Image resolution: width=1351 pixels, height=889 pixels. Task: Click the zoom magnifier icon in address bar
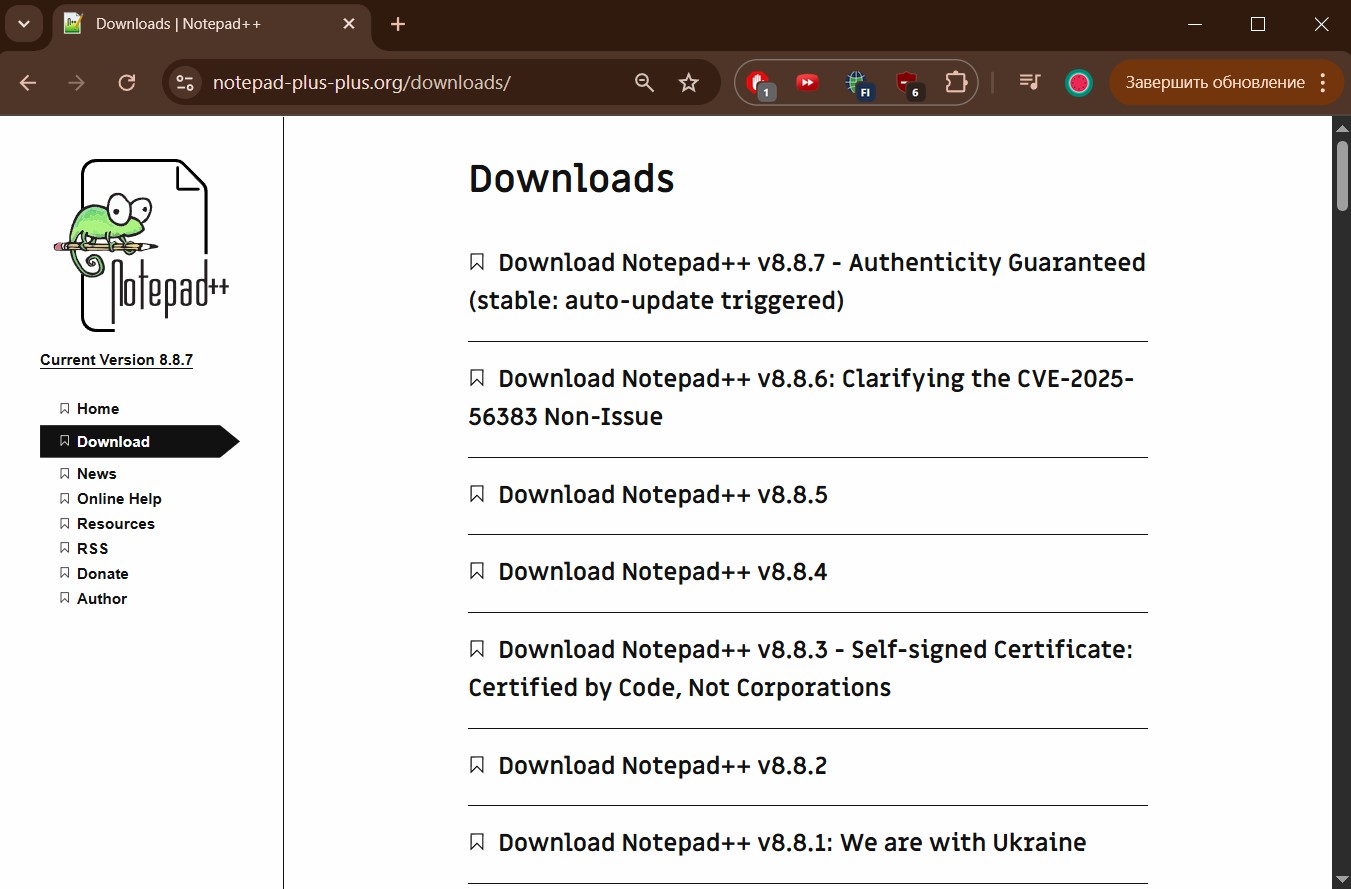coord(644,83)
